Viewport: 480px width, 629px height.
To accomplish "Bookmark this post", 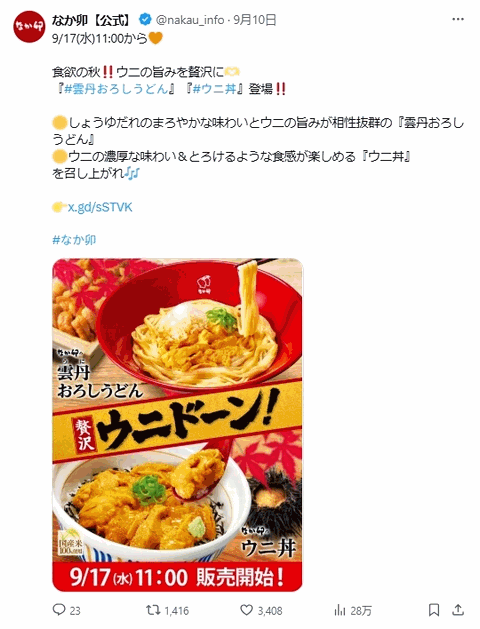I will click(x=433, y=610).
